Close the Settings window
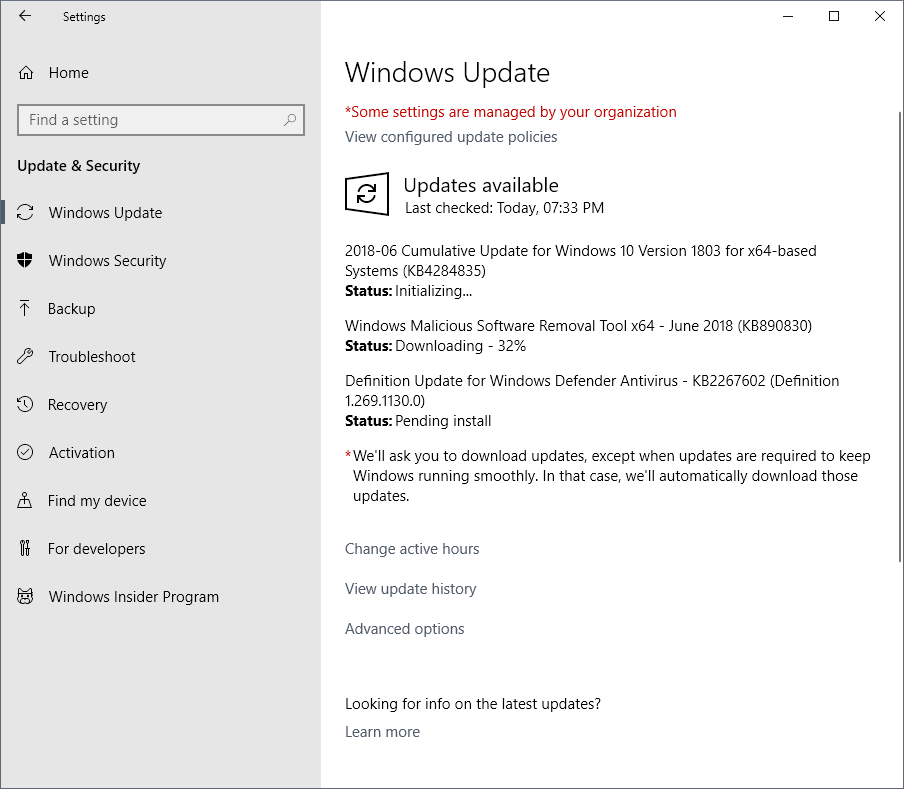This screenshot has height=789, width=904. pos(880,16)
